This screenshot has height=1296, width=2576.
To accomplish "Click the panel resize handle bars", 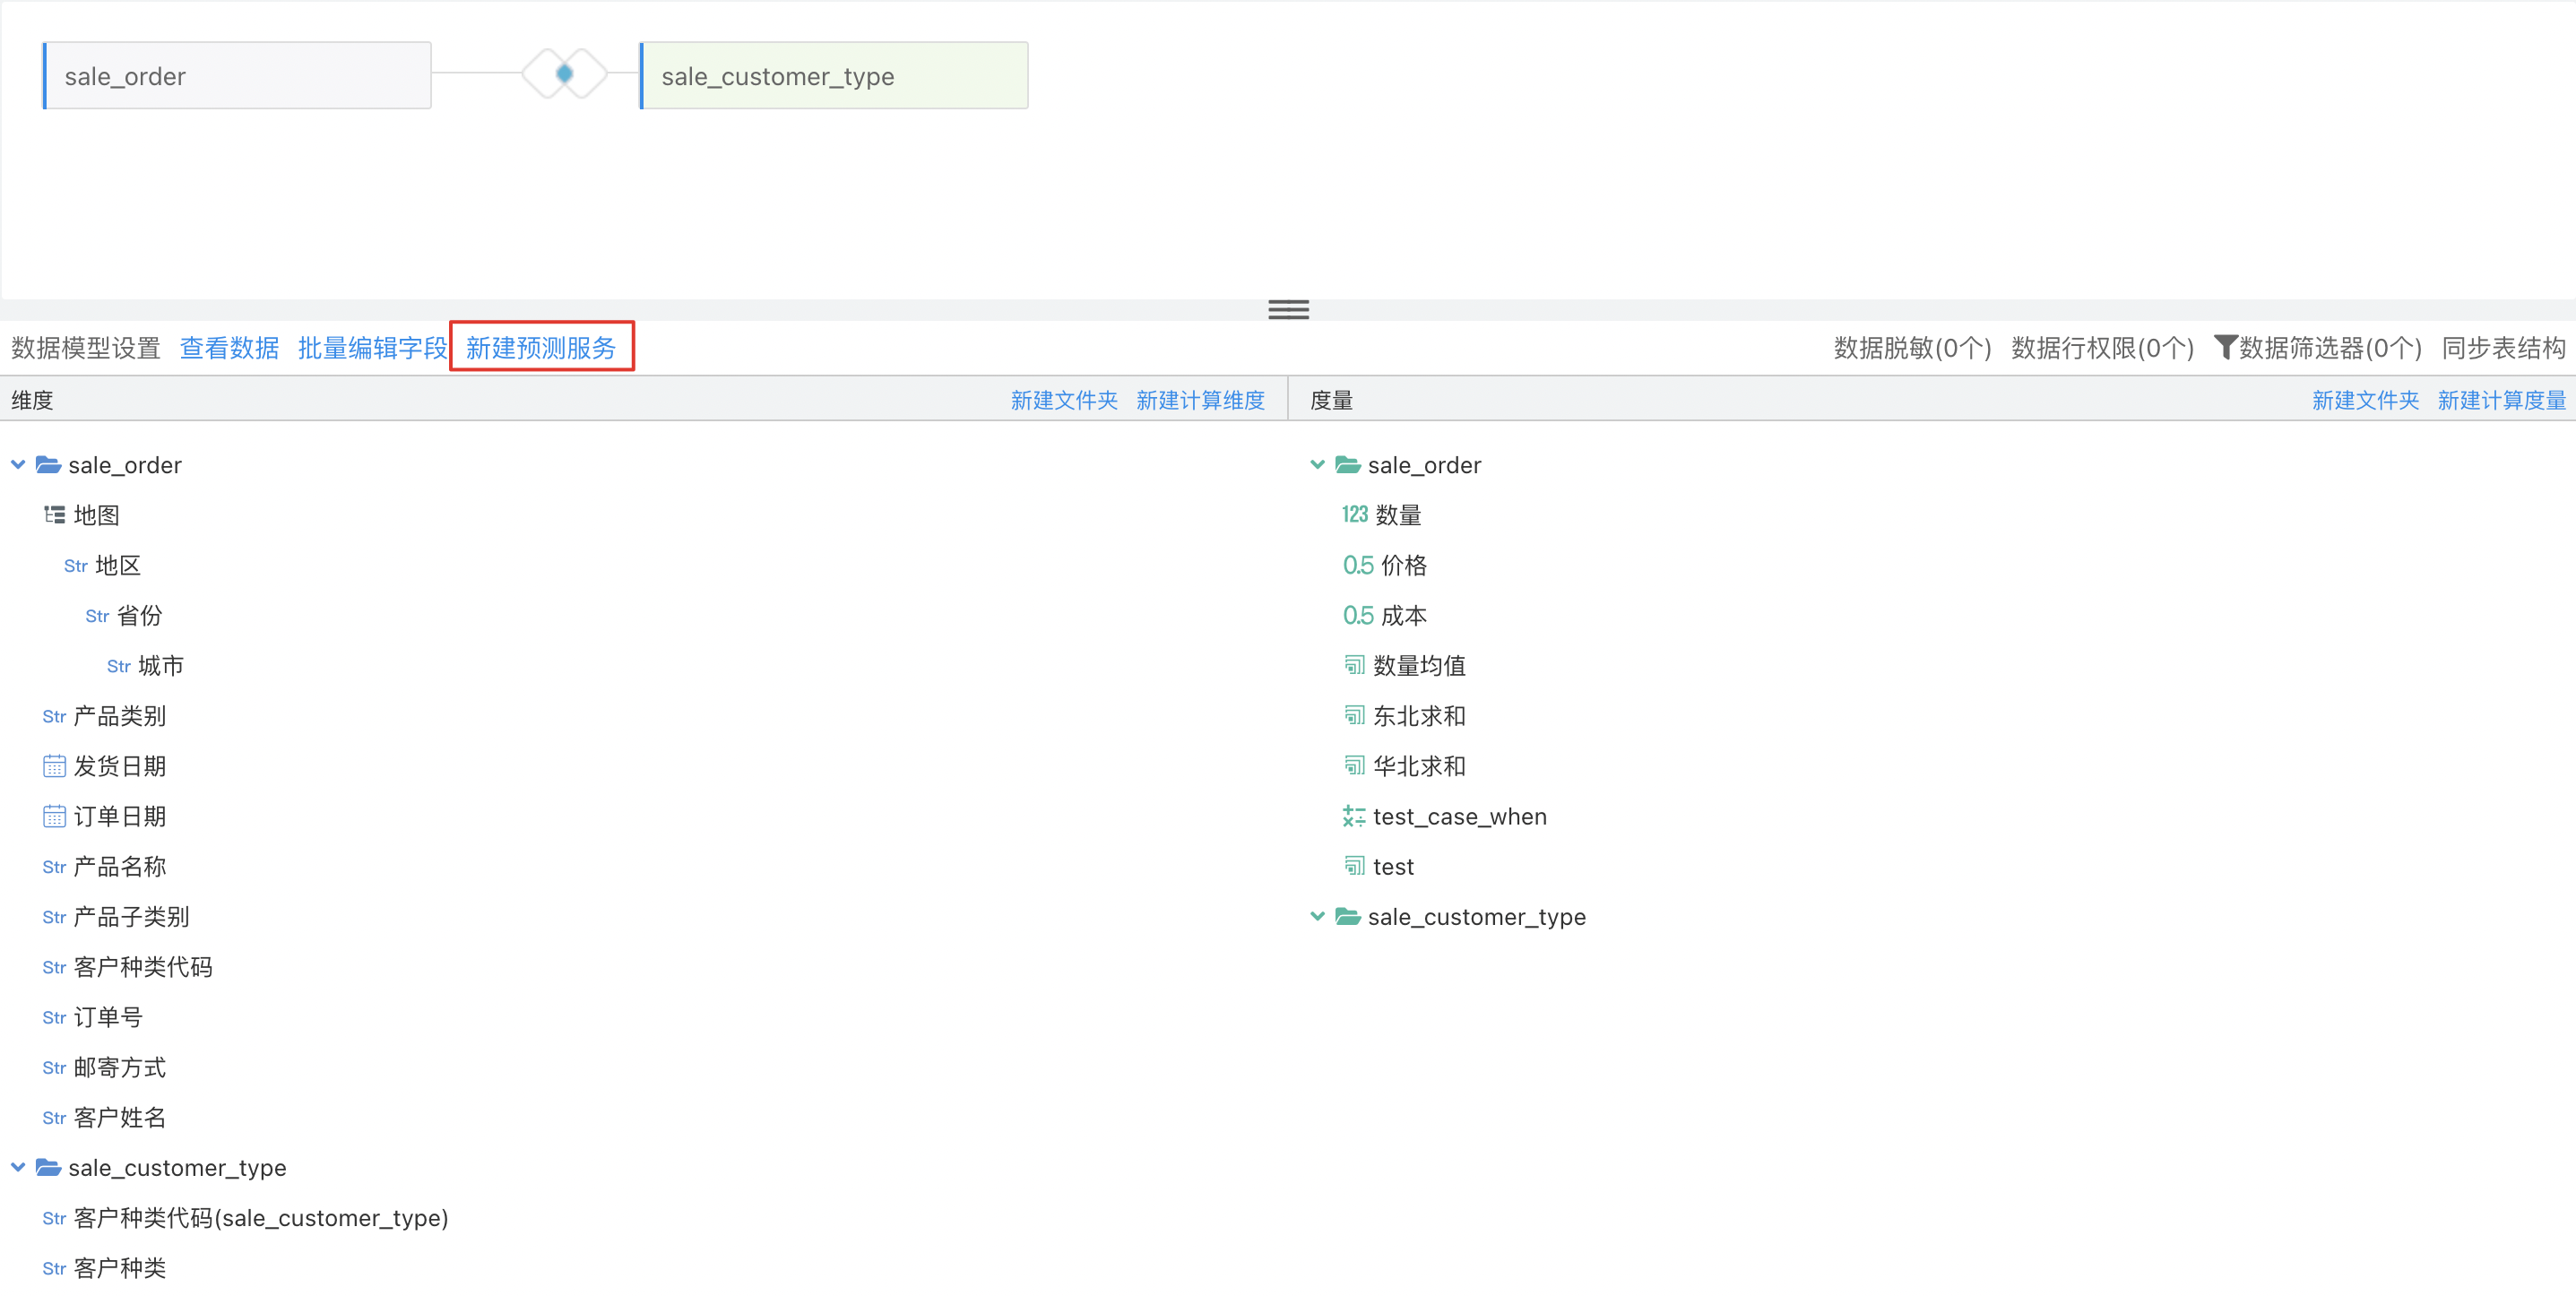I will pyautogui.click(x=1288, y=310).
